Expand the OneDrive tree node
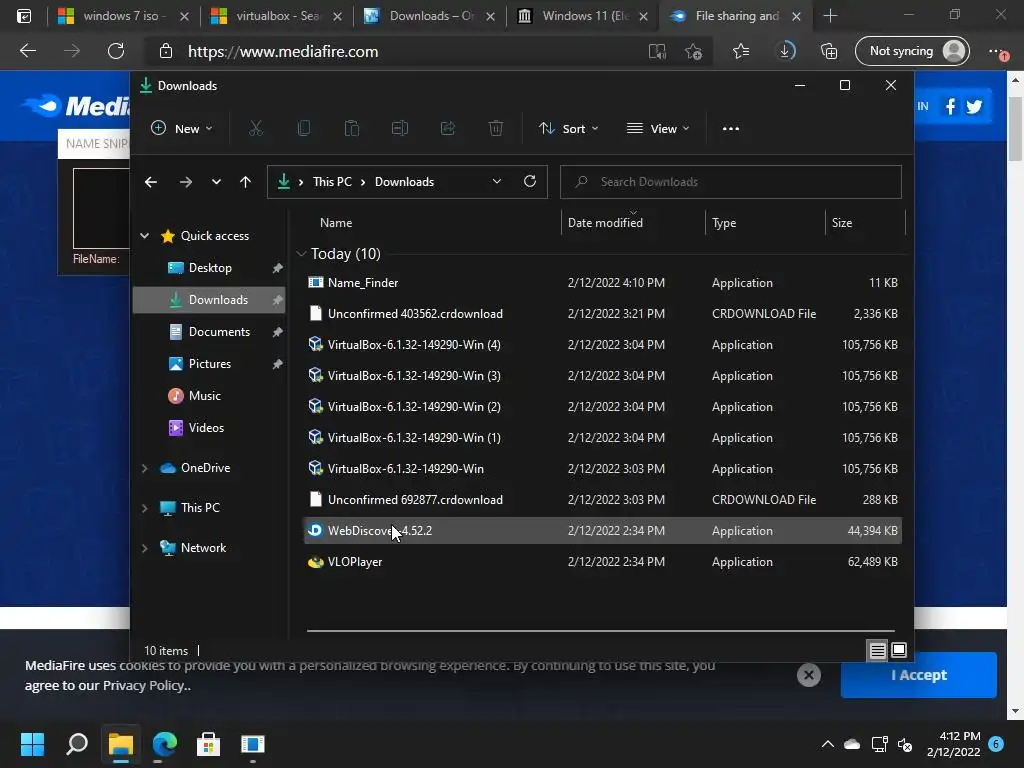Image resolution: width=1024 pixels, height=768 pixels. 144,468
